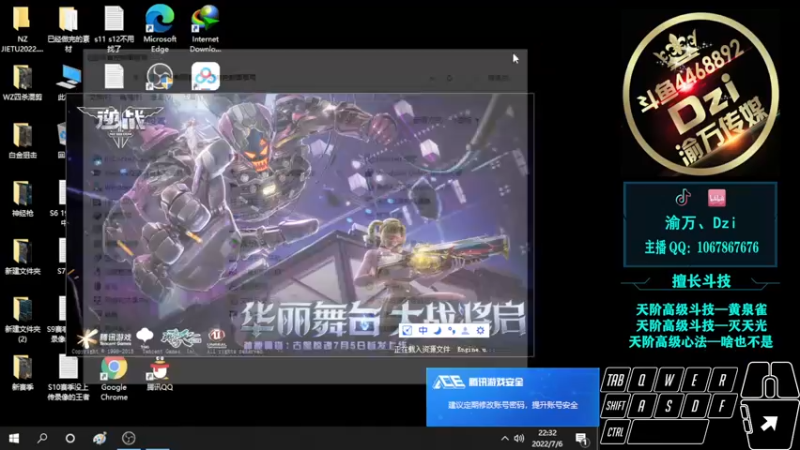Select the S10赛季没上传录像的王者 file

(x=68, y=378)
